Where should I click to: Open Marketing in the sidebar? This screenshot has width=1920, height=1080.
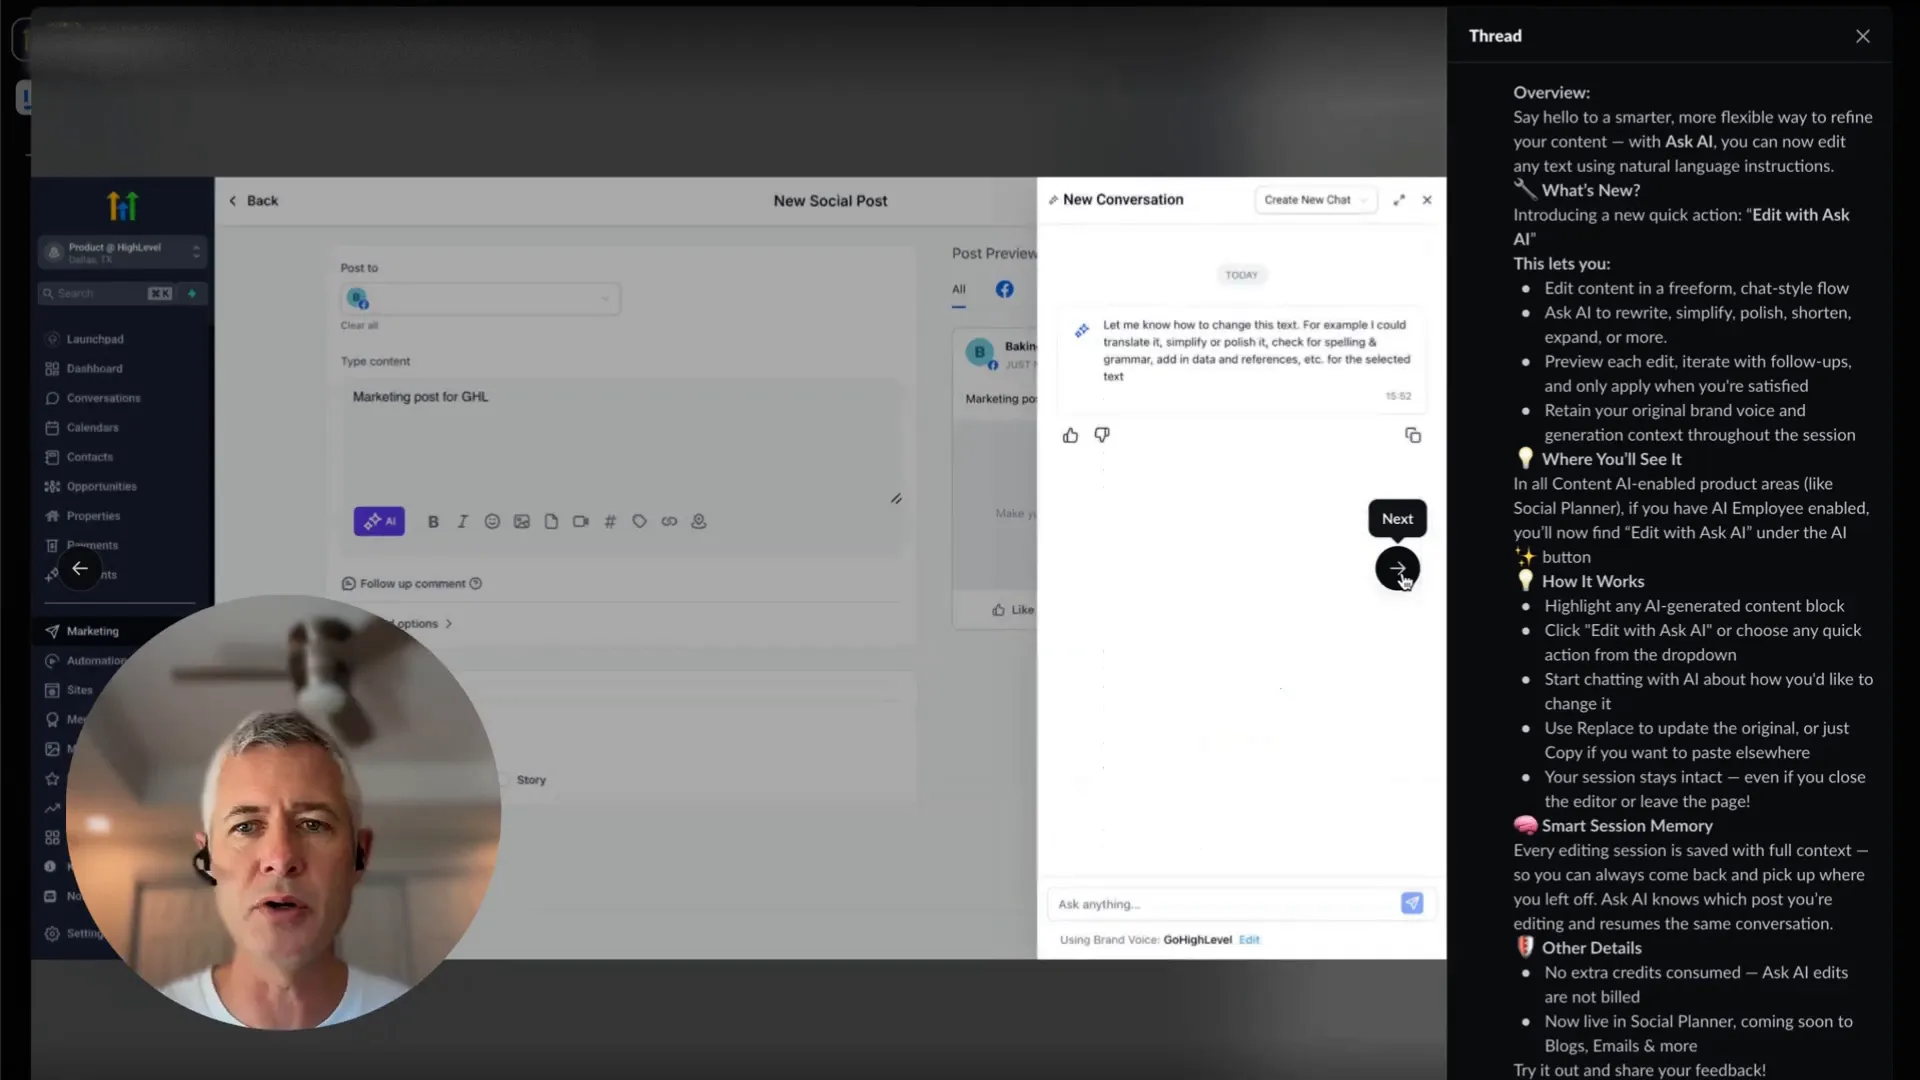click(x=92, y=631)
